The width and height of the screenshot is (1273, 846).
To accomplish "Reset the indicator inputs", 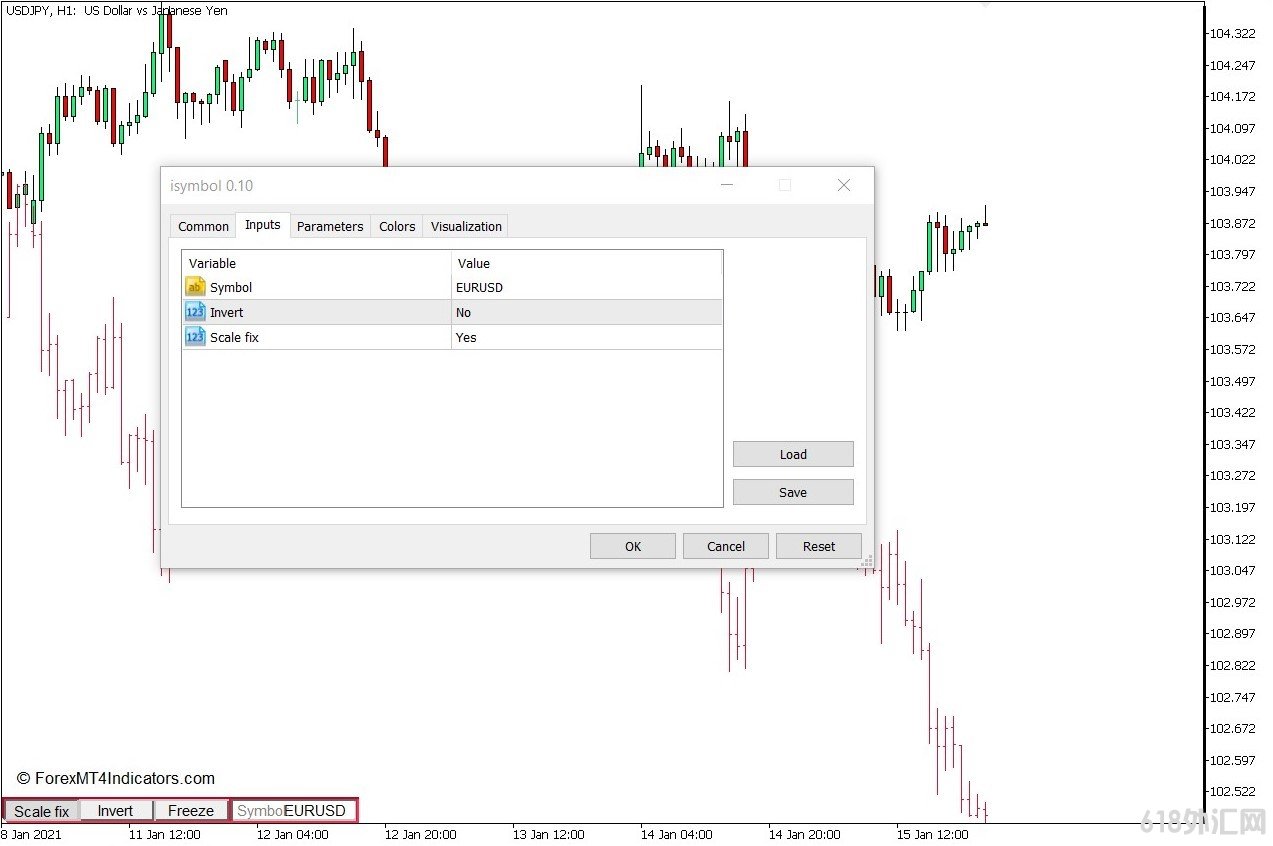I will pyautogui.click(x=819, y=546).
